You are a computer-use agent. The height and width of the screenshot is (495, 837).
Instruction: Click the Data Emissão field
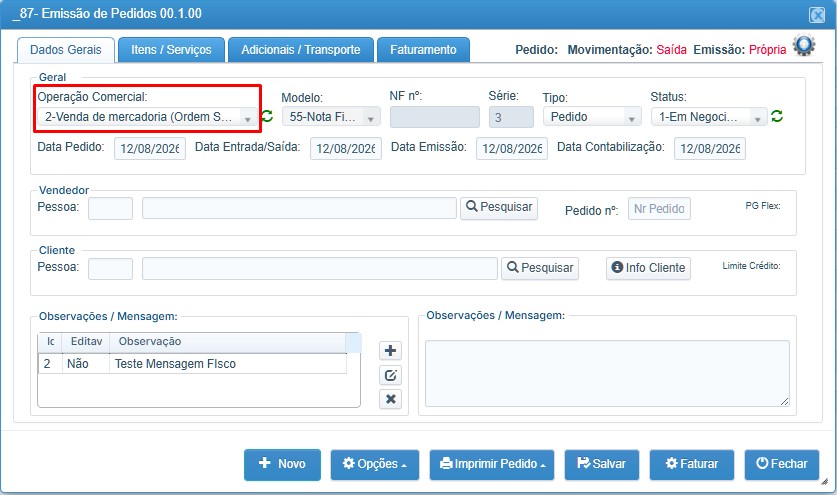click(x=512, y=148)
